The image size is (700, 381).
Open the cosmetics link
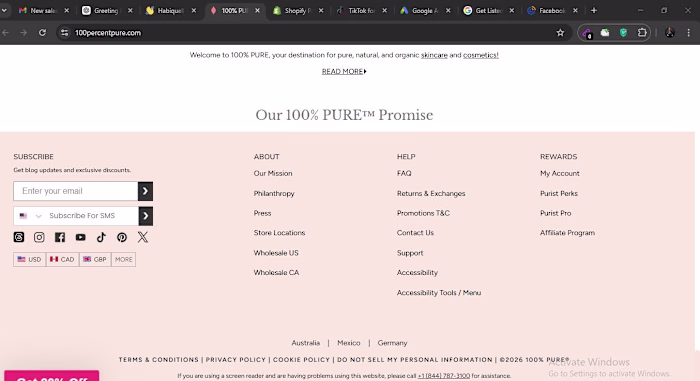[x=480, y=55]
